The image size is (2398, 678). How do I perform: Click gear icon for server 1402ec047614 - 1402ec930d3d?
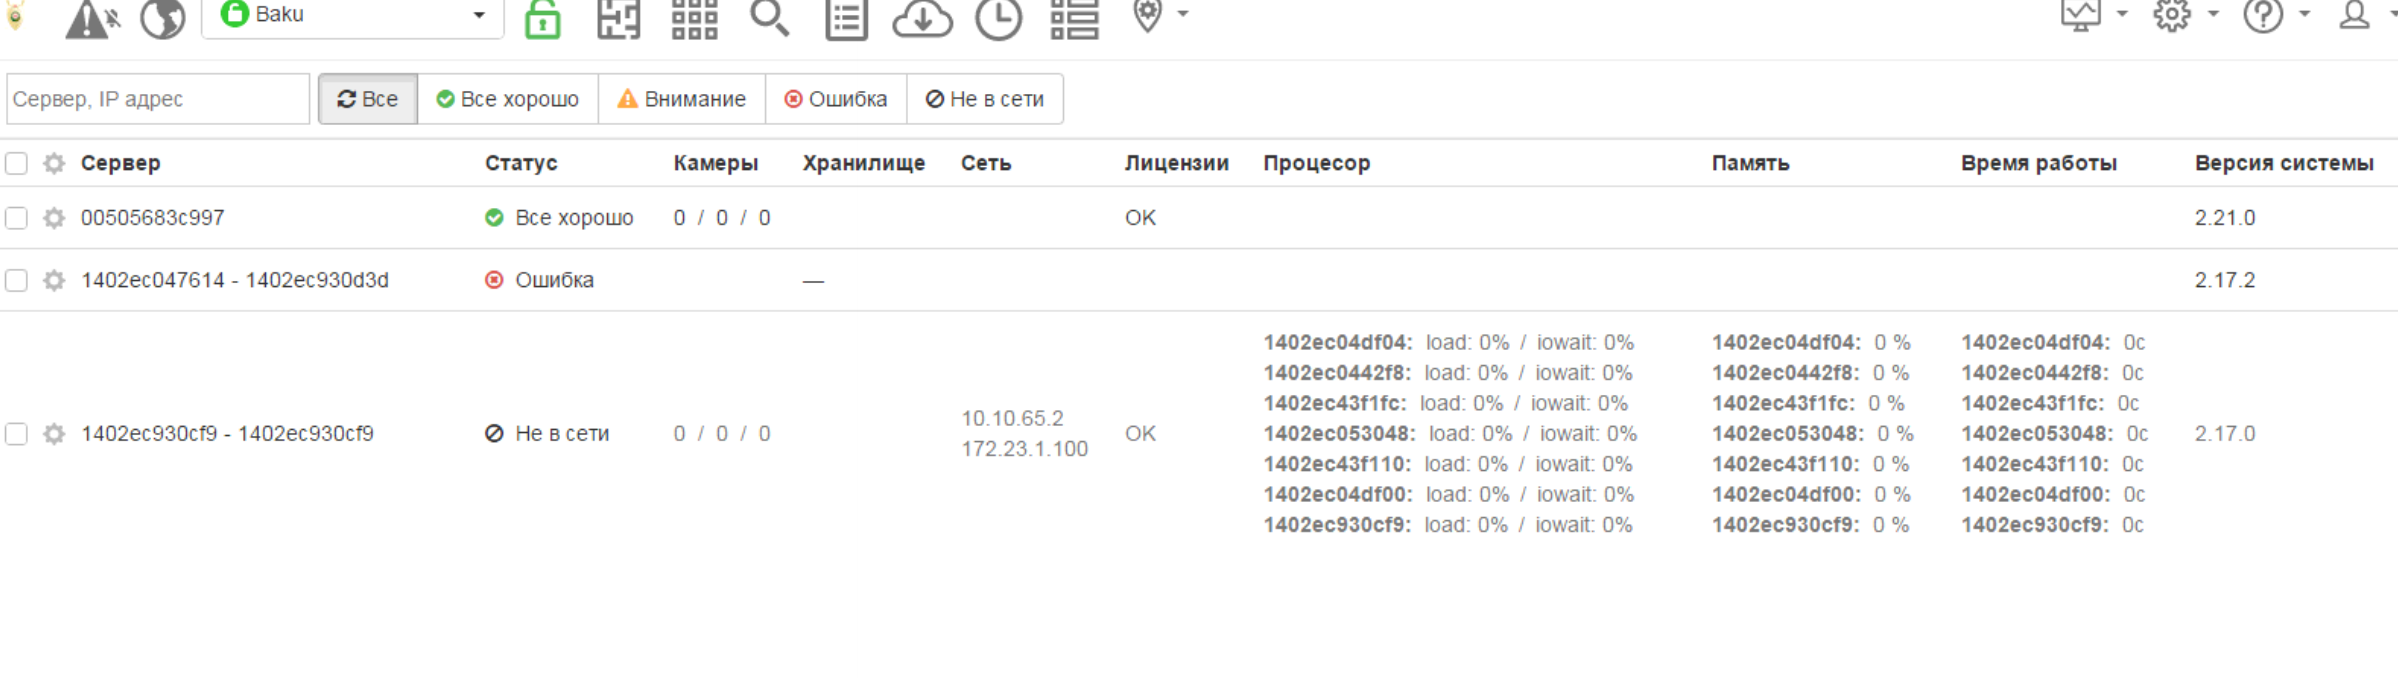tap(54, 280)
